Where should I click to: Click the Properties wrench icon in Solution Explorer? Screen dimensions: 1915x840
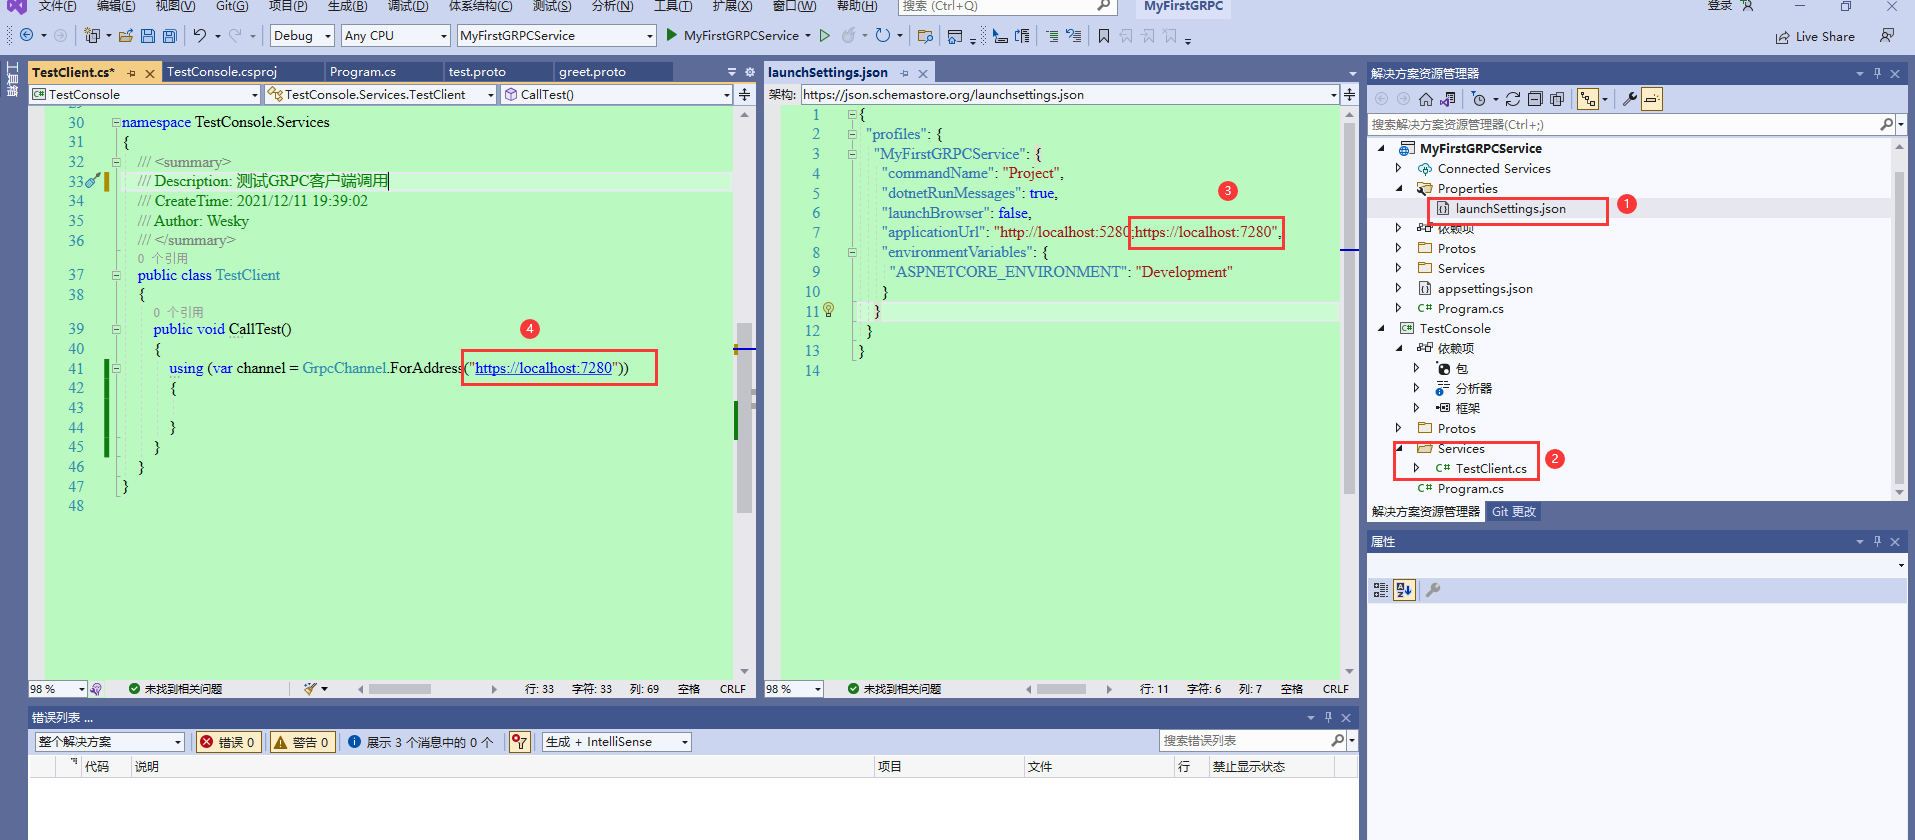pos(1630,99)
